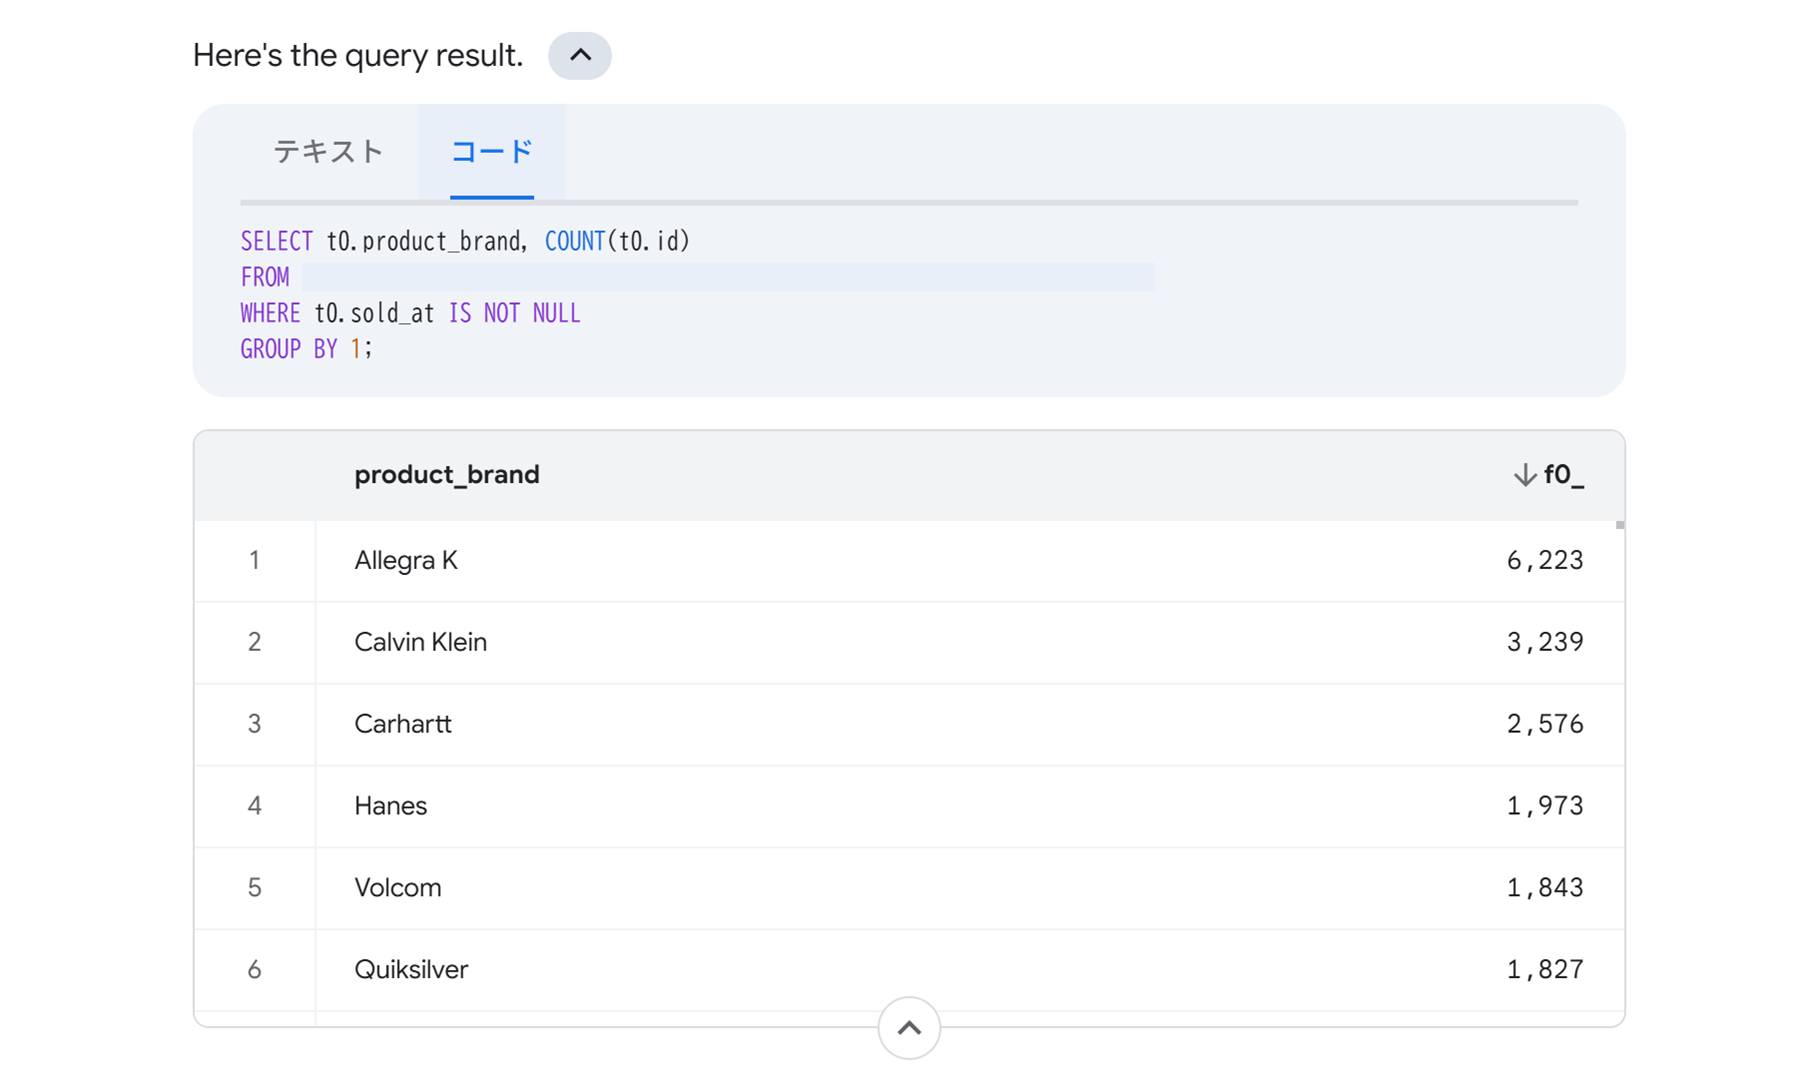Click the table's vertical scrollbar thumb
The width and height of the screenshot is (1800, 1078).
tap(1620, 525)
